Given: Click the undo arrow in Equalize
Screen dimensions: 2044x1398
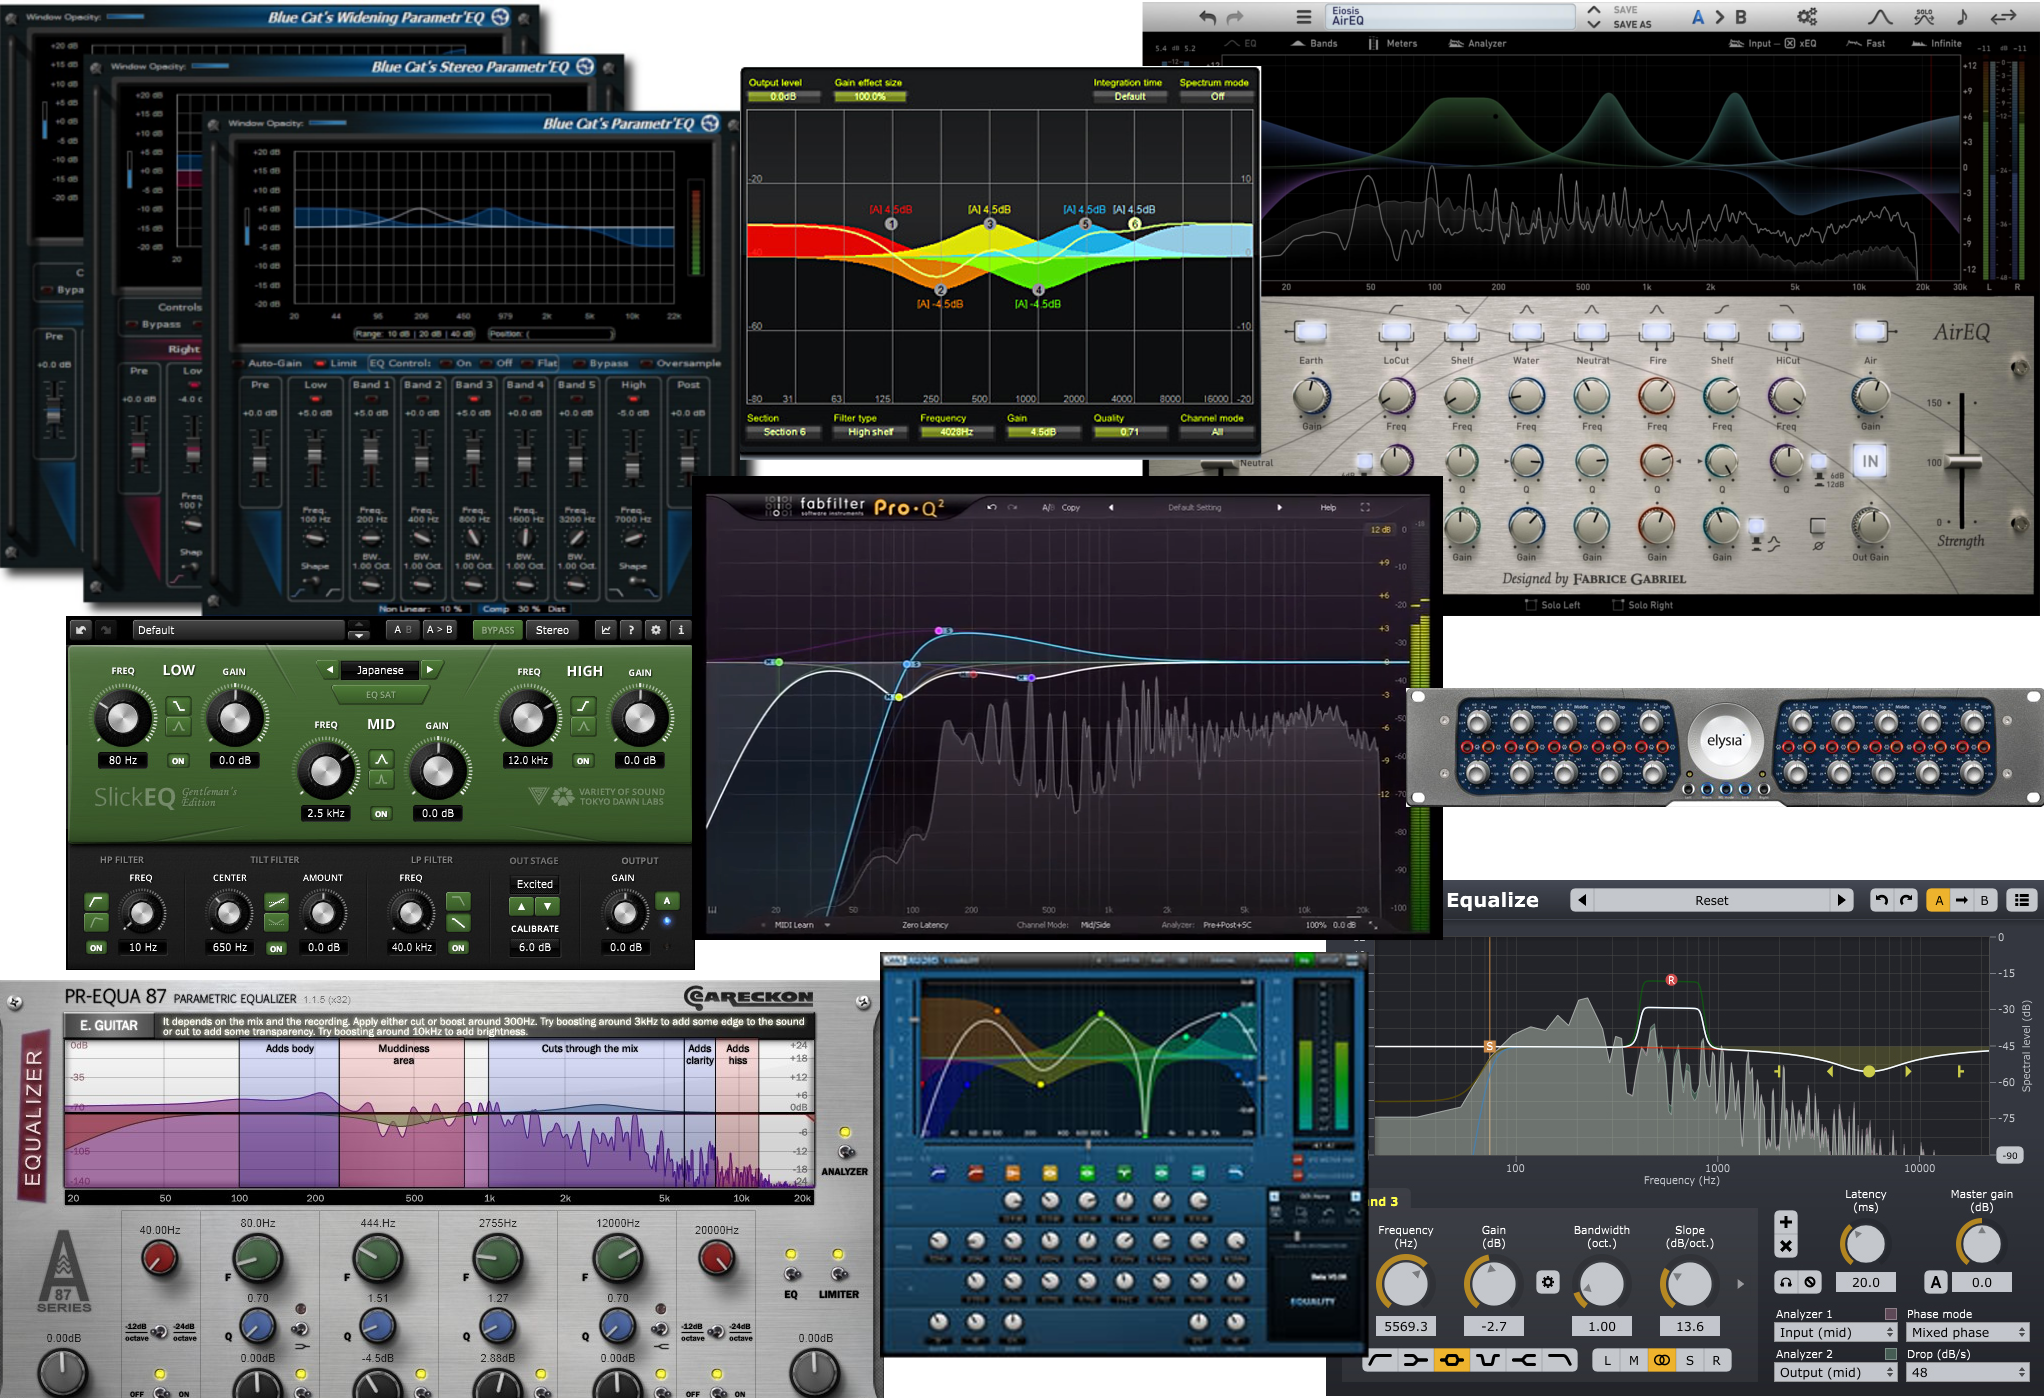Looking at the screenshot, I should [1881, 900].
